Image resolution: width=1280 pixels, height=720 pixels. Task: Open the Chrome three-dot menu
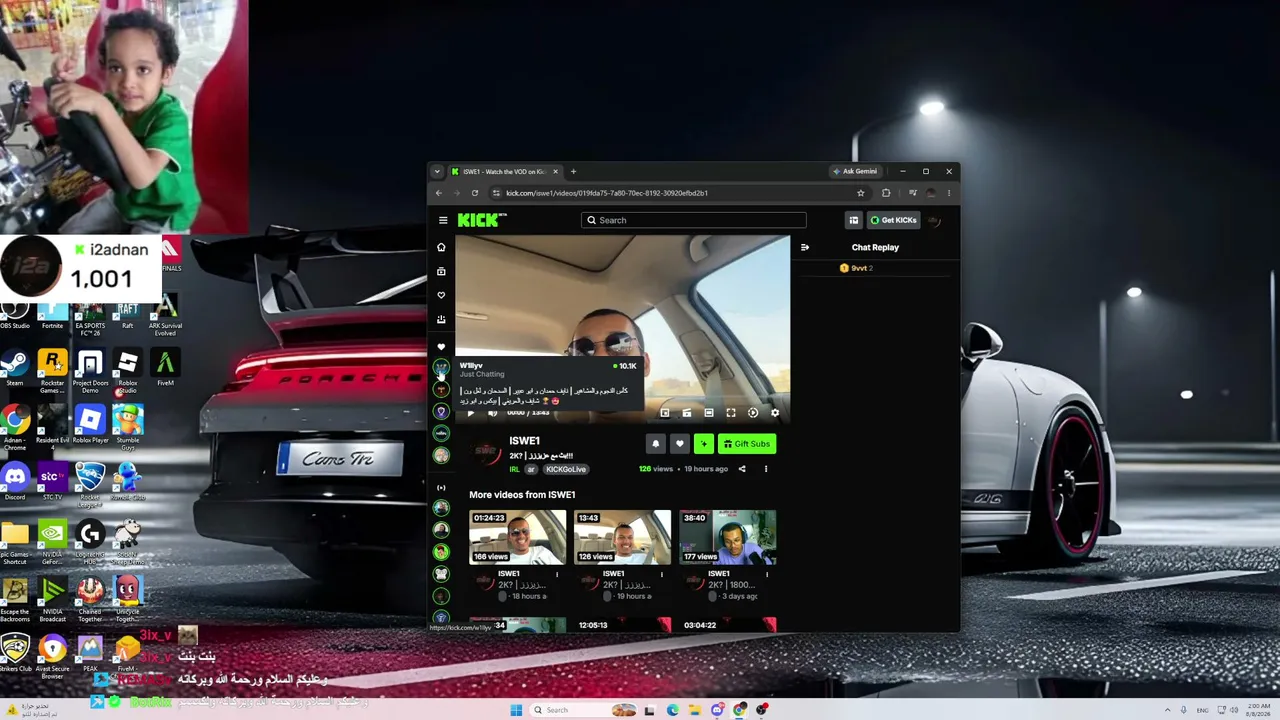(x=949, y=193)
